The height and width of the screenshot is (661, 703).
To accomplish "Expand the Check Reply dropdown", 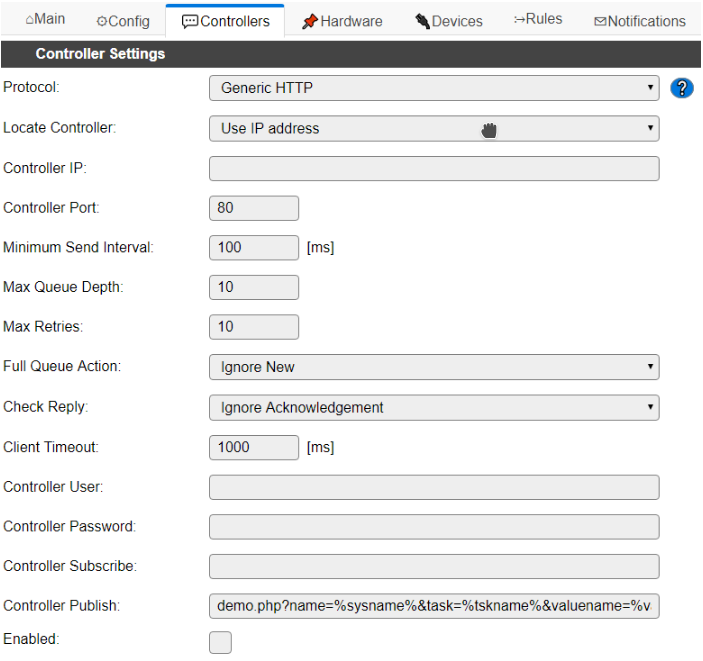I will tap(433, 407).
